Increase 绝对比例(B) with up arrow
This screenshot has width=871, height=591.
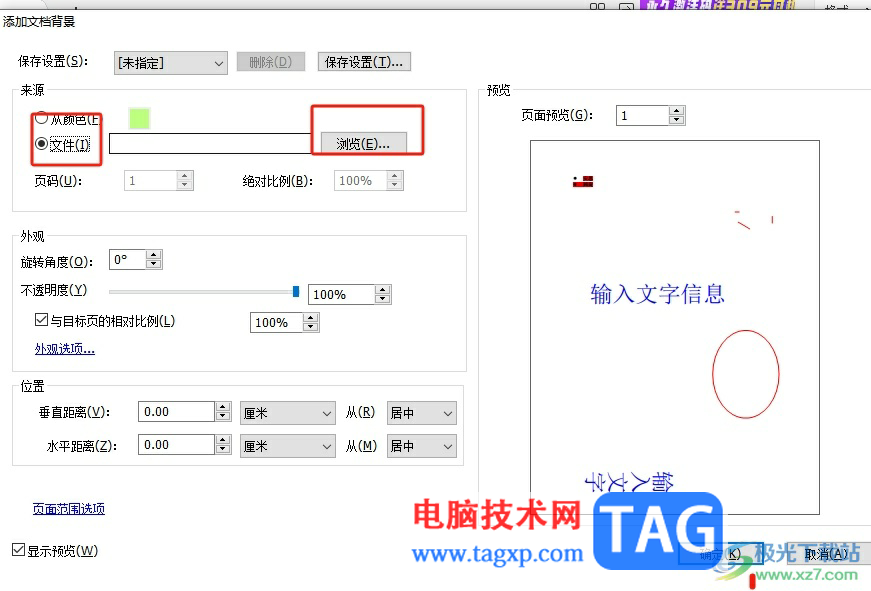pyautogui.click(x=395, y=176)
